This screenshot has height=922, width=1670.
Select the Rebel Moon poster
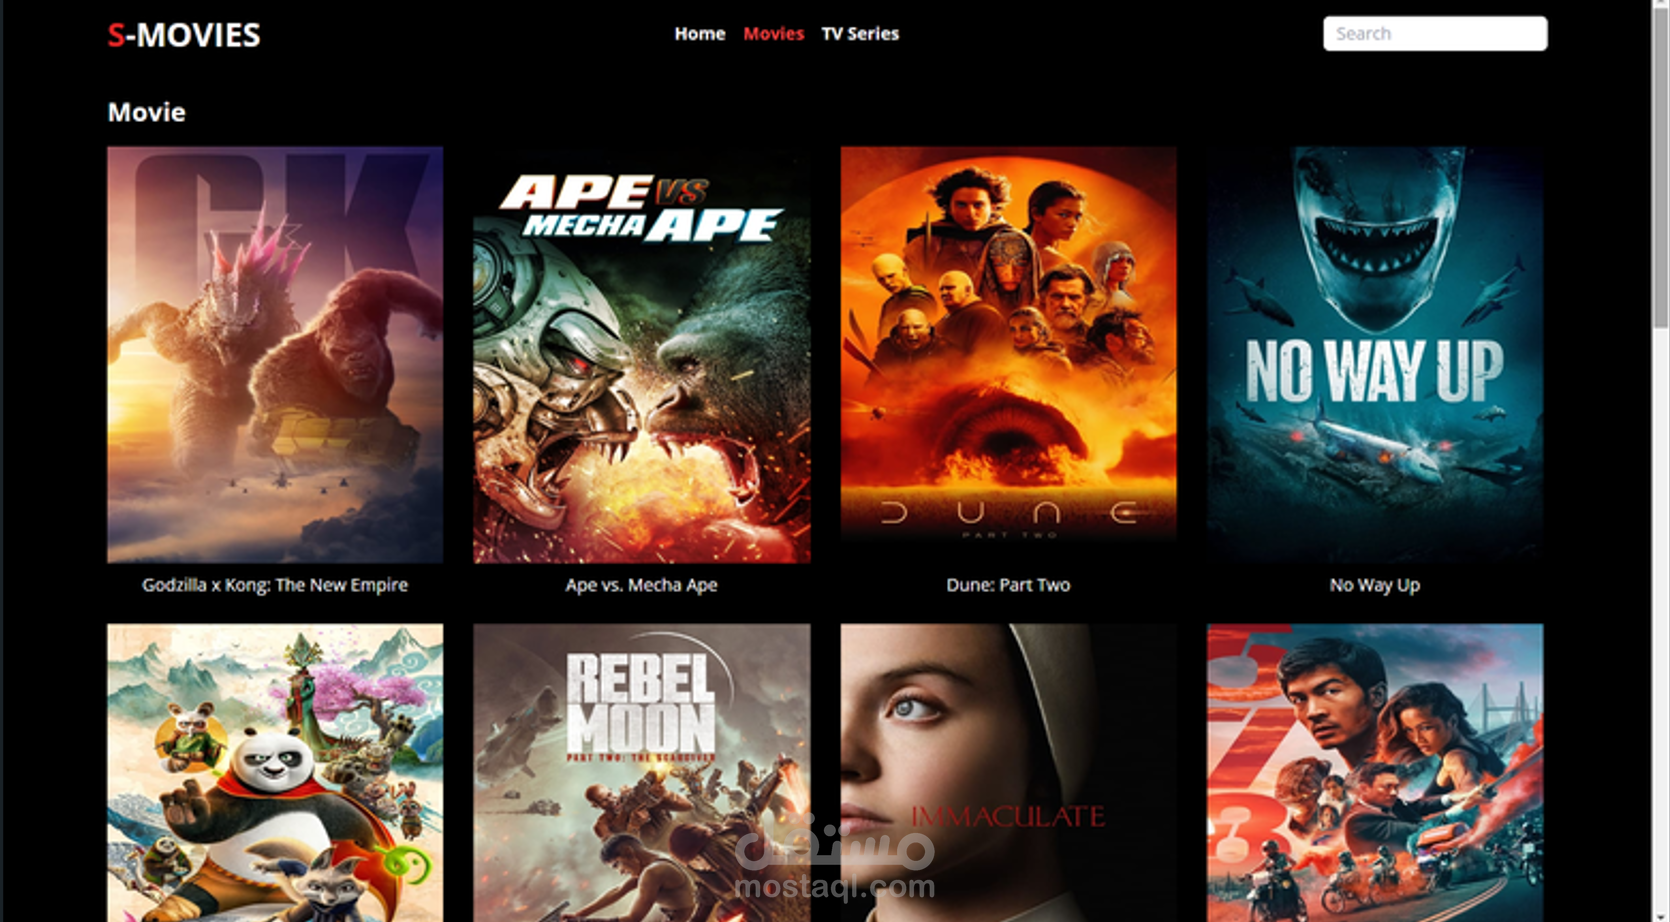point(642,773)
